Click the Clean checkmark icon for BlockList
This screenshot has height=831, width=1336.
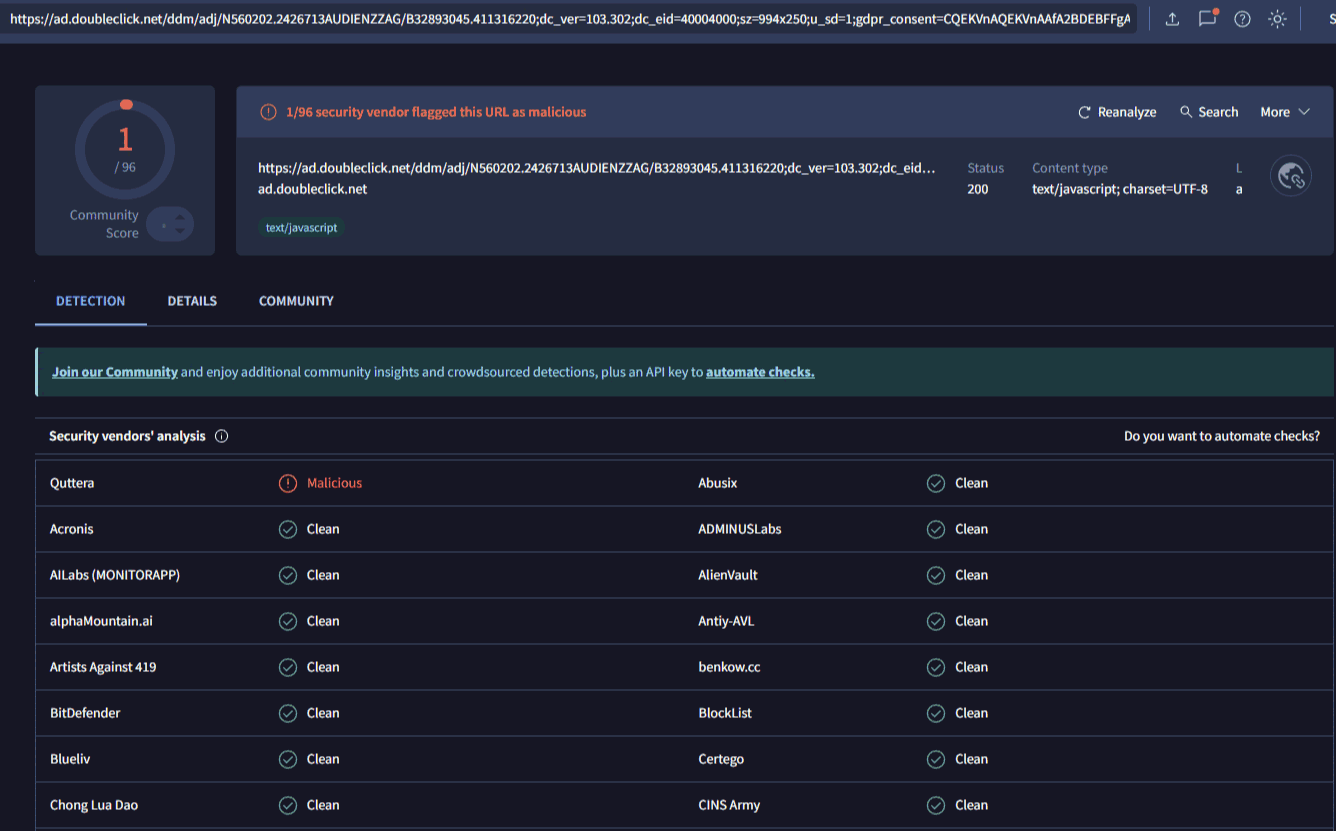coord(936,713)
